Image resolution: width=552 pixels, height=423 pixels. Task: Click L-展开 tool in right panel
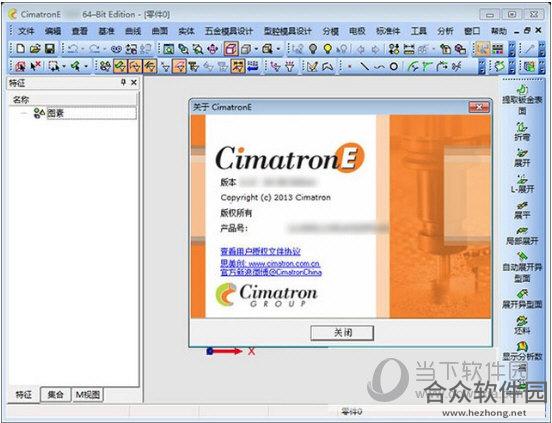[x=522, y=184]
